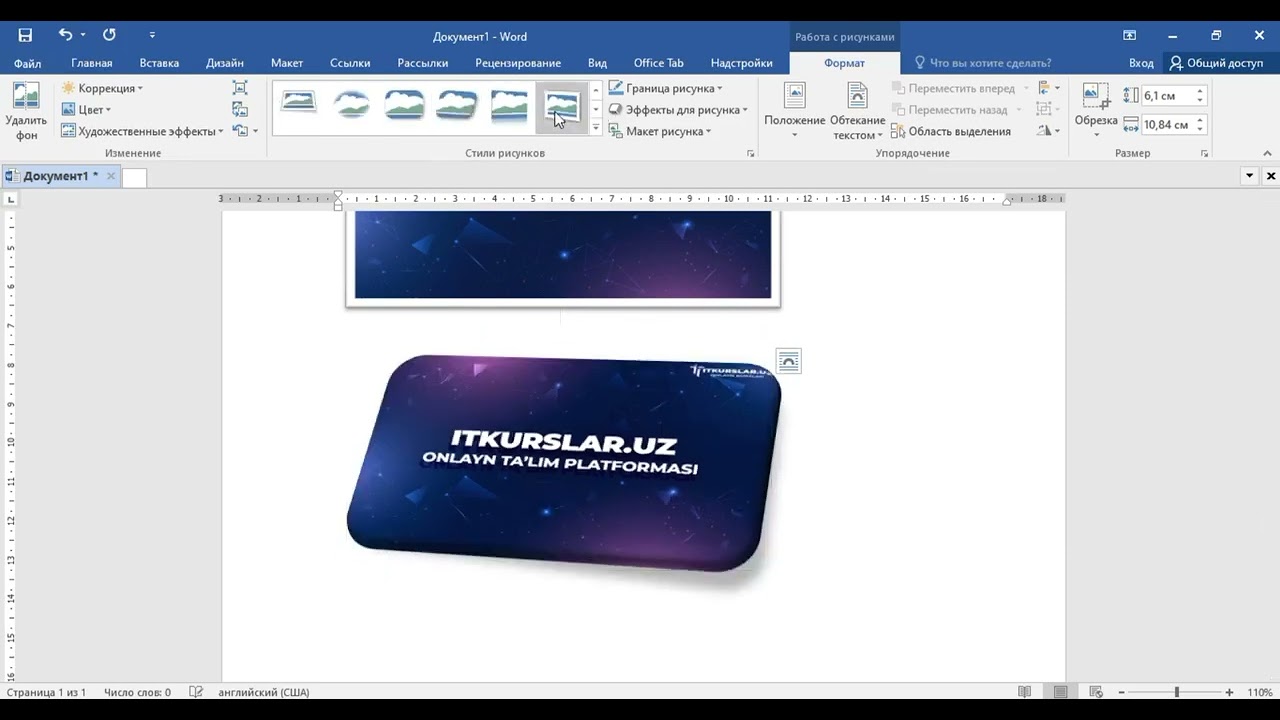Switch to the Главная tab
This screenshot has width=1280, height=720.
(x=92, y=63)
